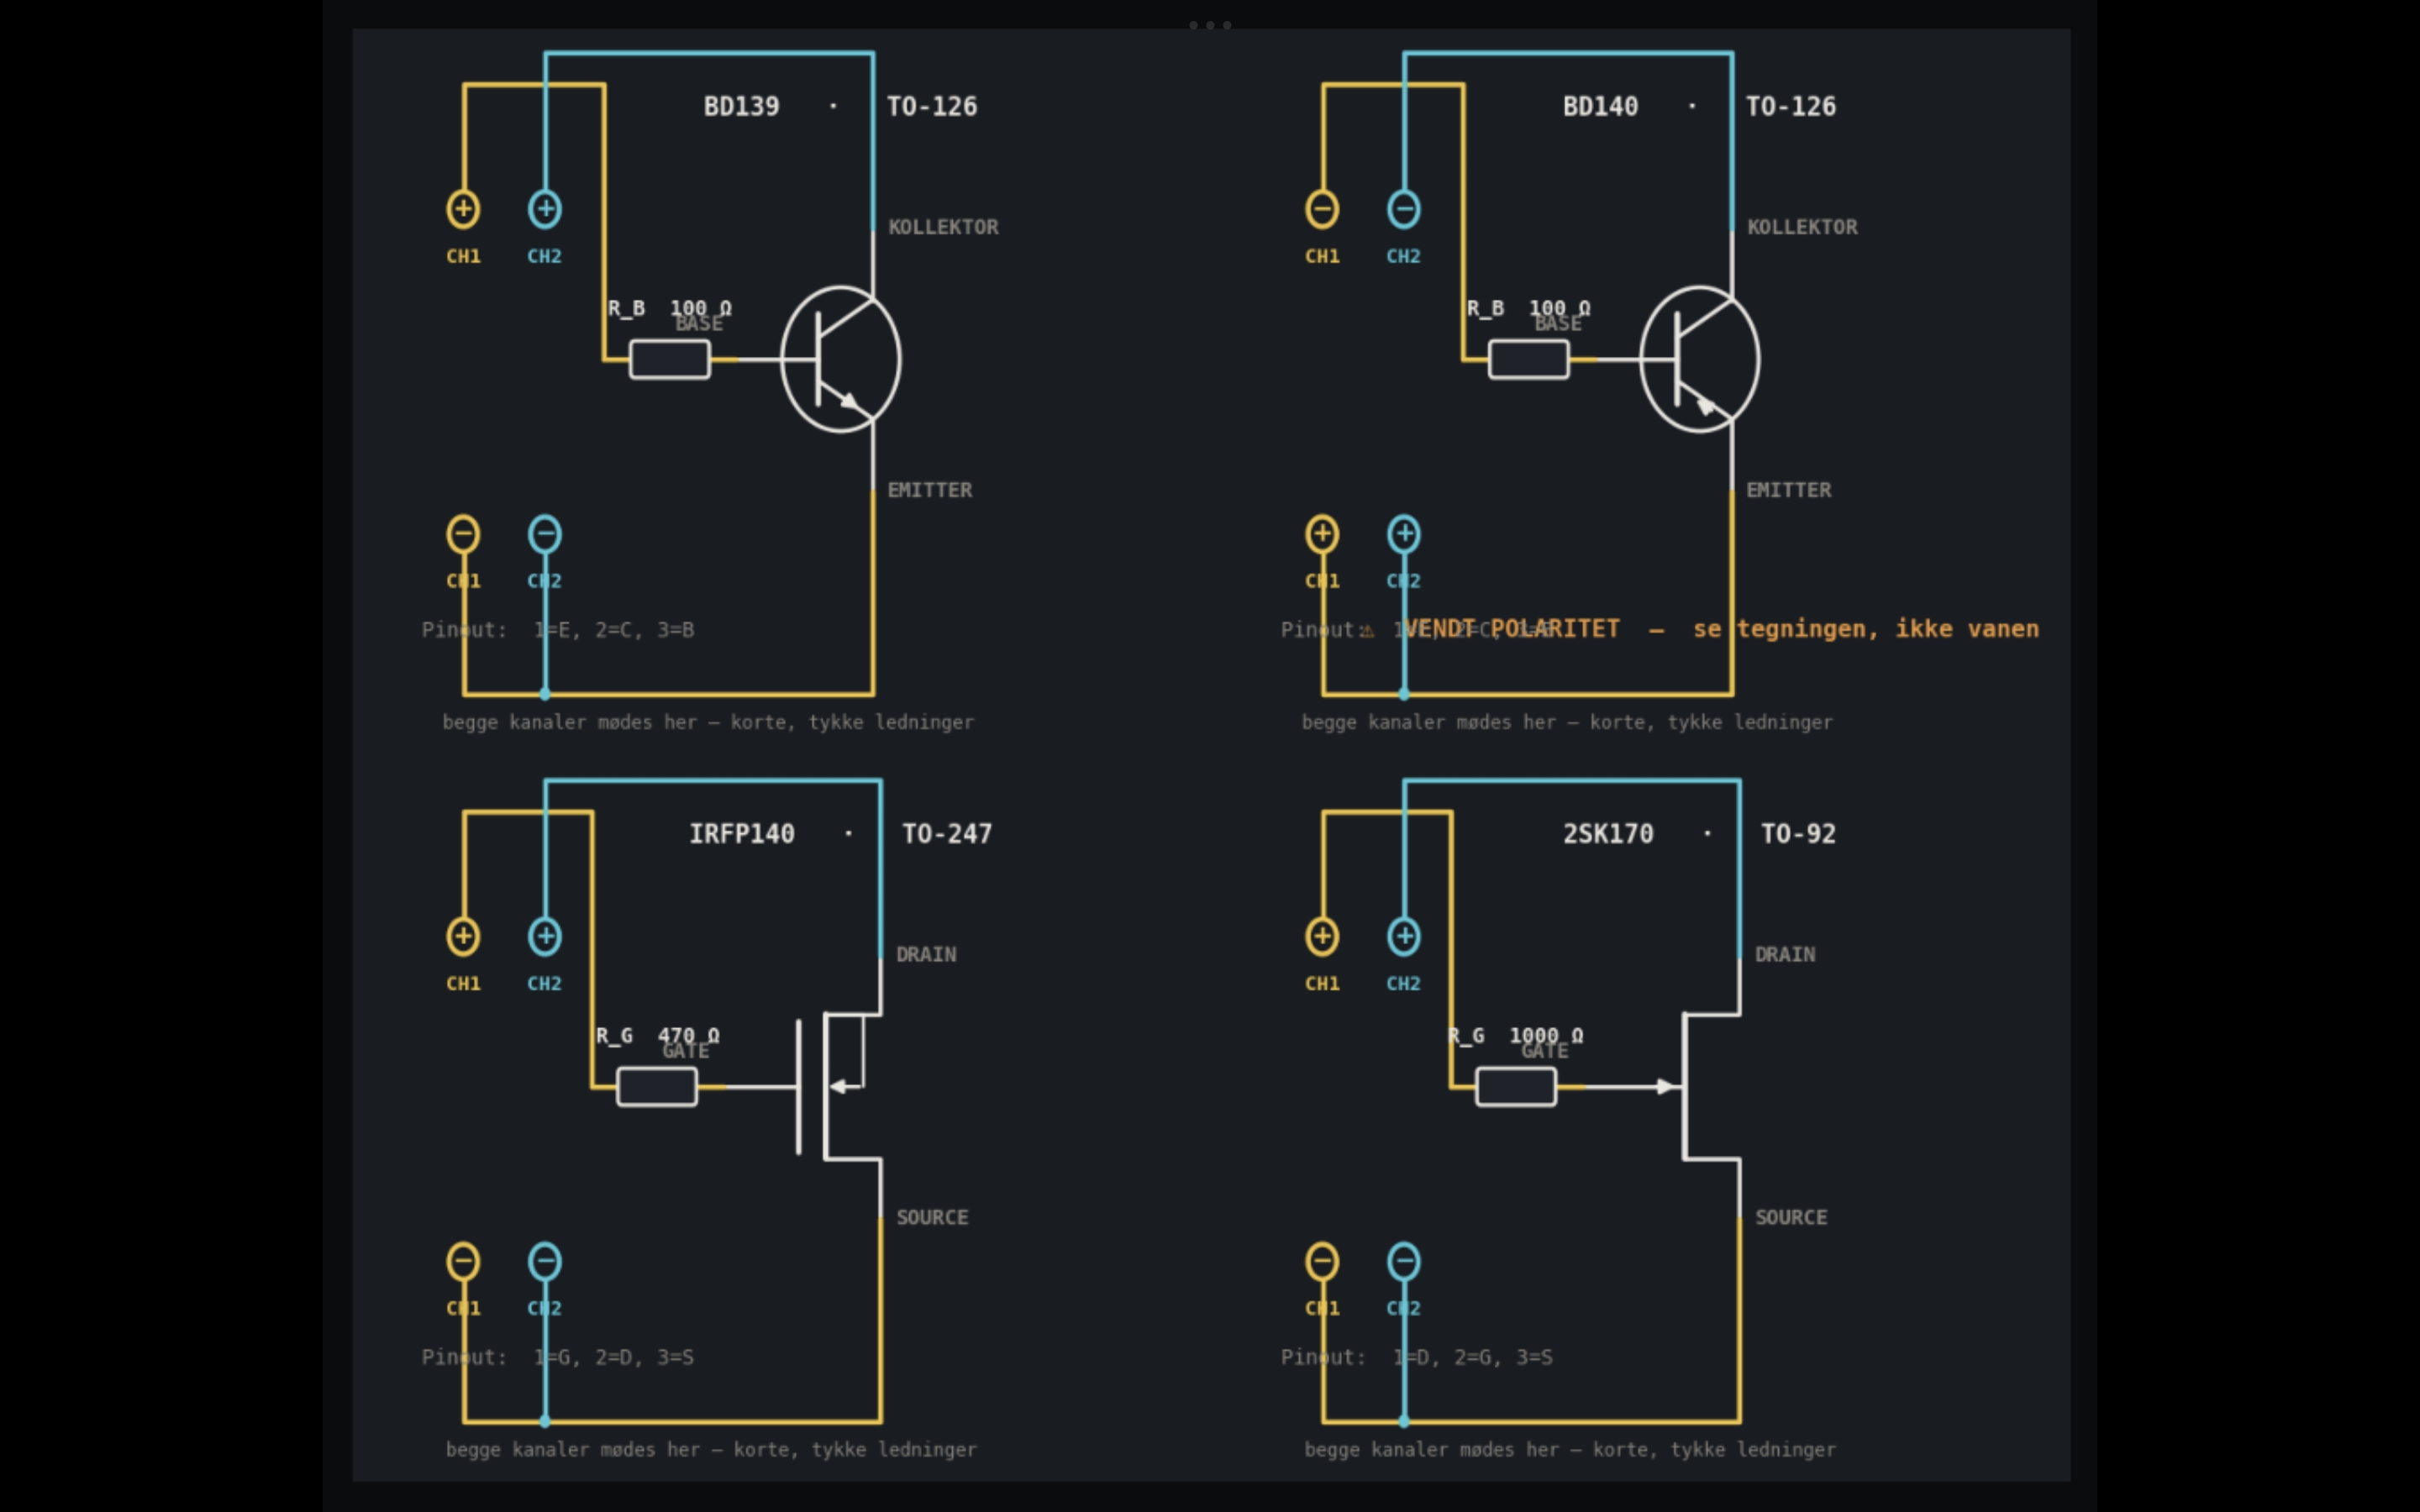Image resolution: width=2420 pixels, height=1512 pixels.
Task: Select the 2SK170 blue CH2 plus terminal
Action: [x=1404, y=936]
